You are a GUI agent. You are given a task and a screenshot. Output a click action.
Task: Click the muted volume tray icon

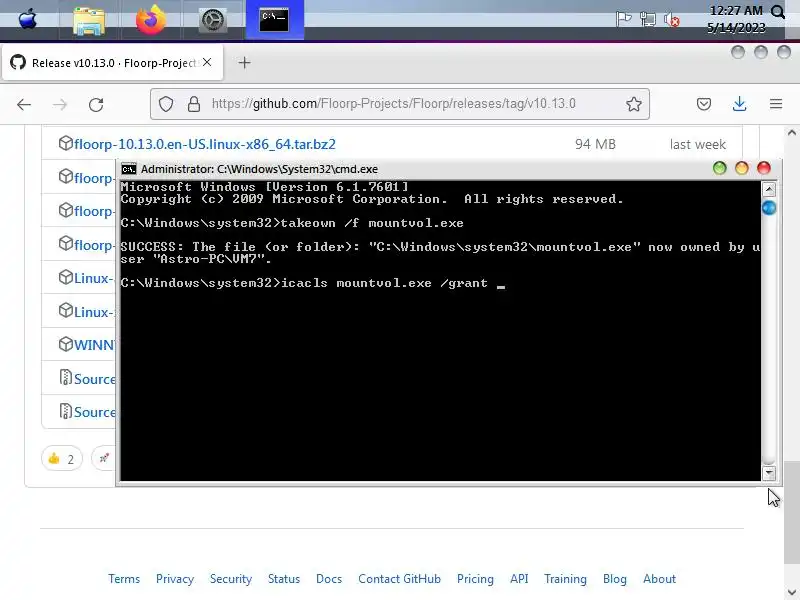[671, 20]
